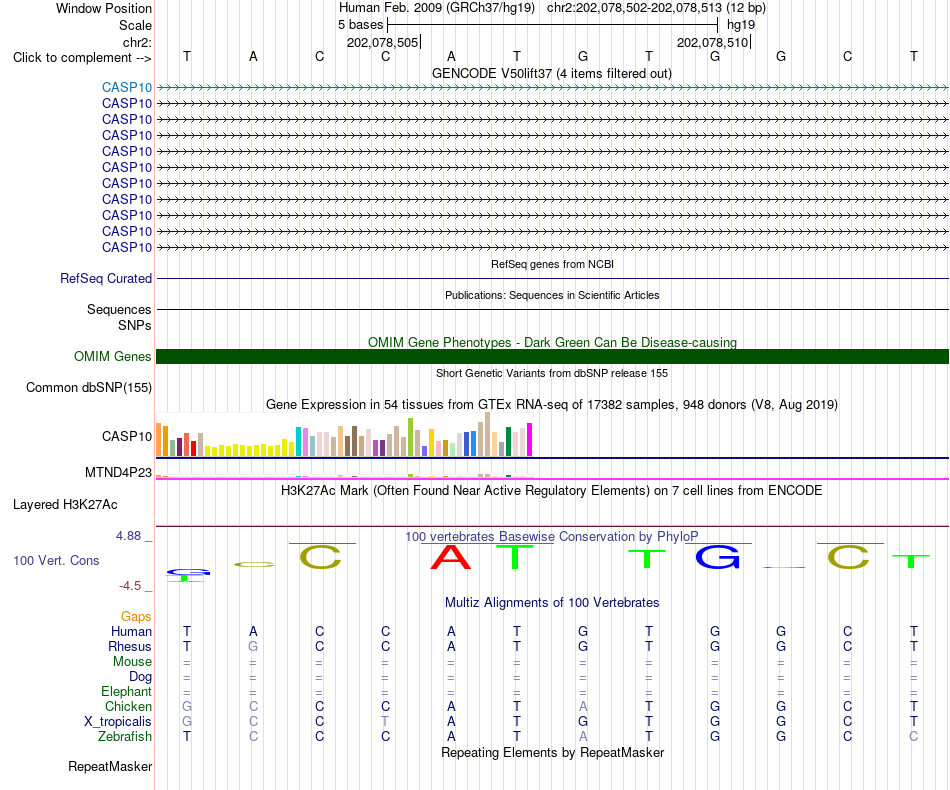950x790 pixels.
Task: Click the RefSeq Curated track label
Action: tap(105, 279)
